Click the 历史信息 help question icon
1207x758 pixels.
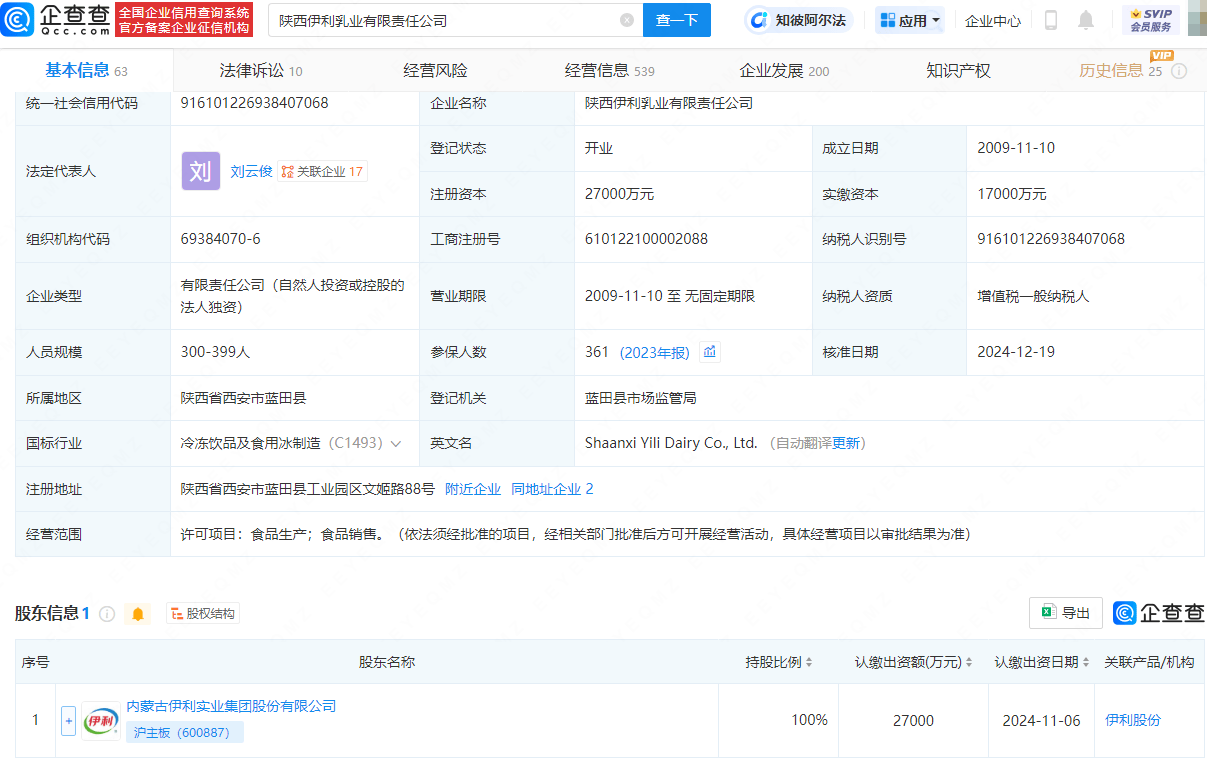pos(1179,71)
